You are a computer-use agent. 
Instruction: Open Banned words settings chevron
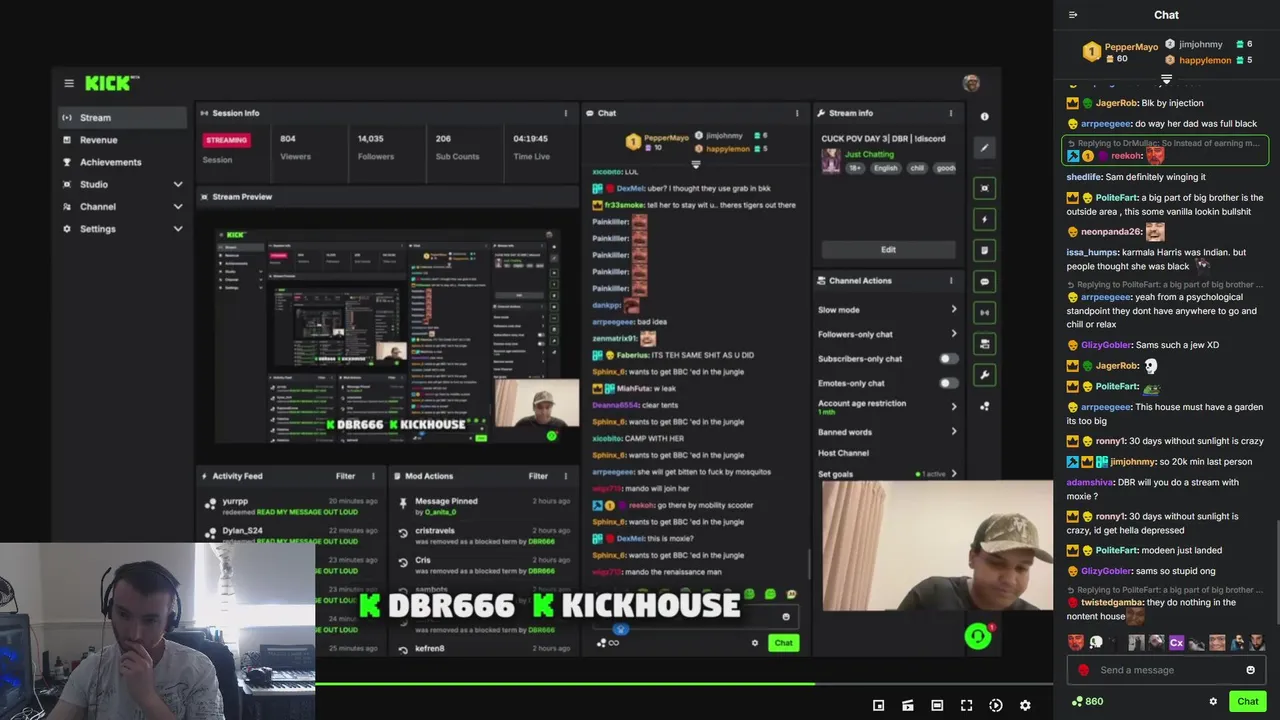953,432
